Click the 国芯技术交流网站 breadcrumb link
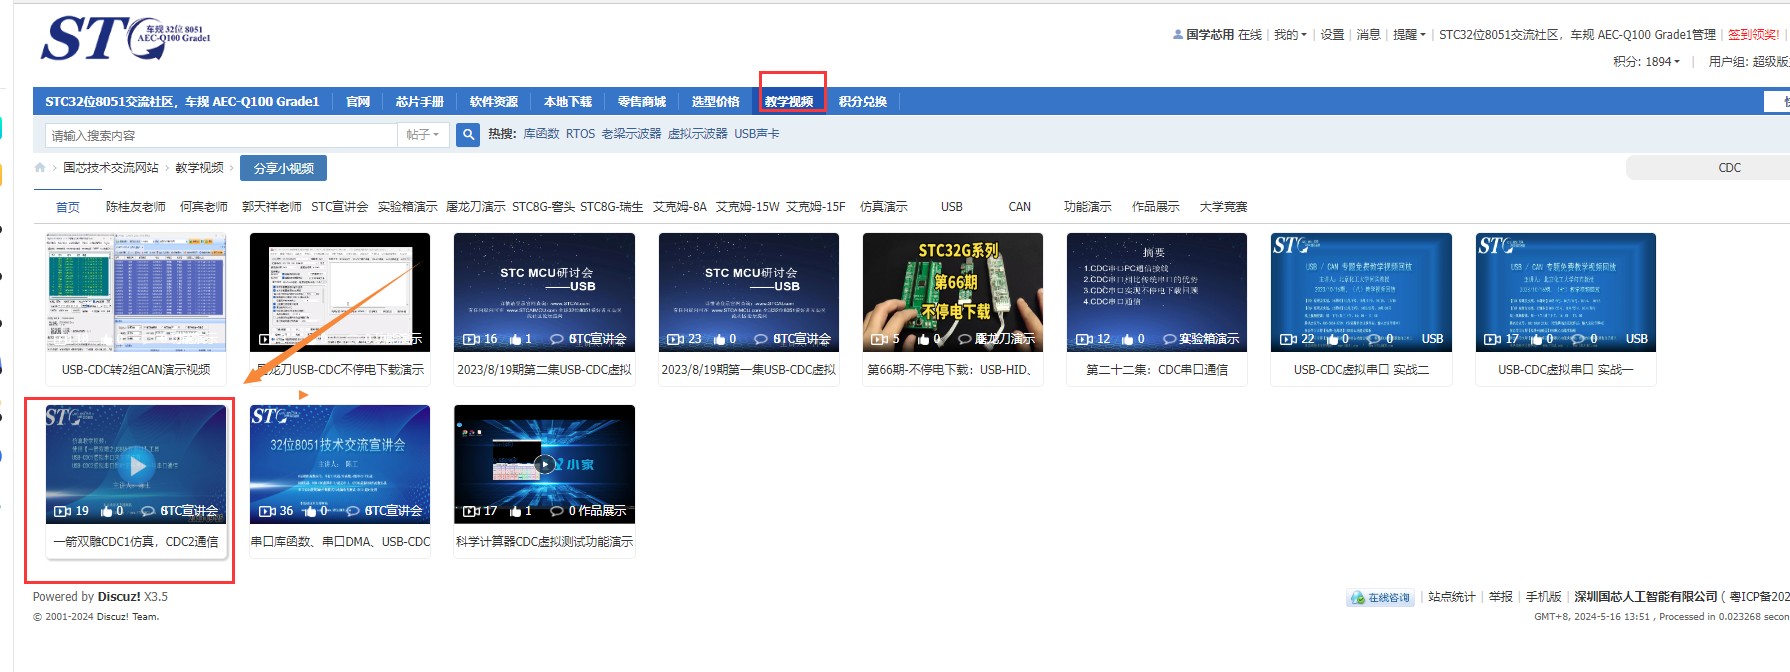 point(111,168)
